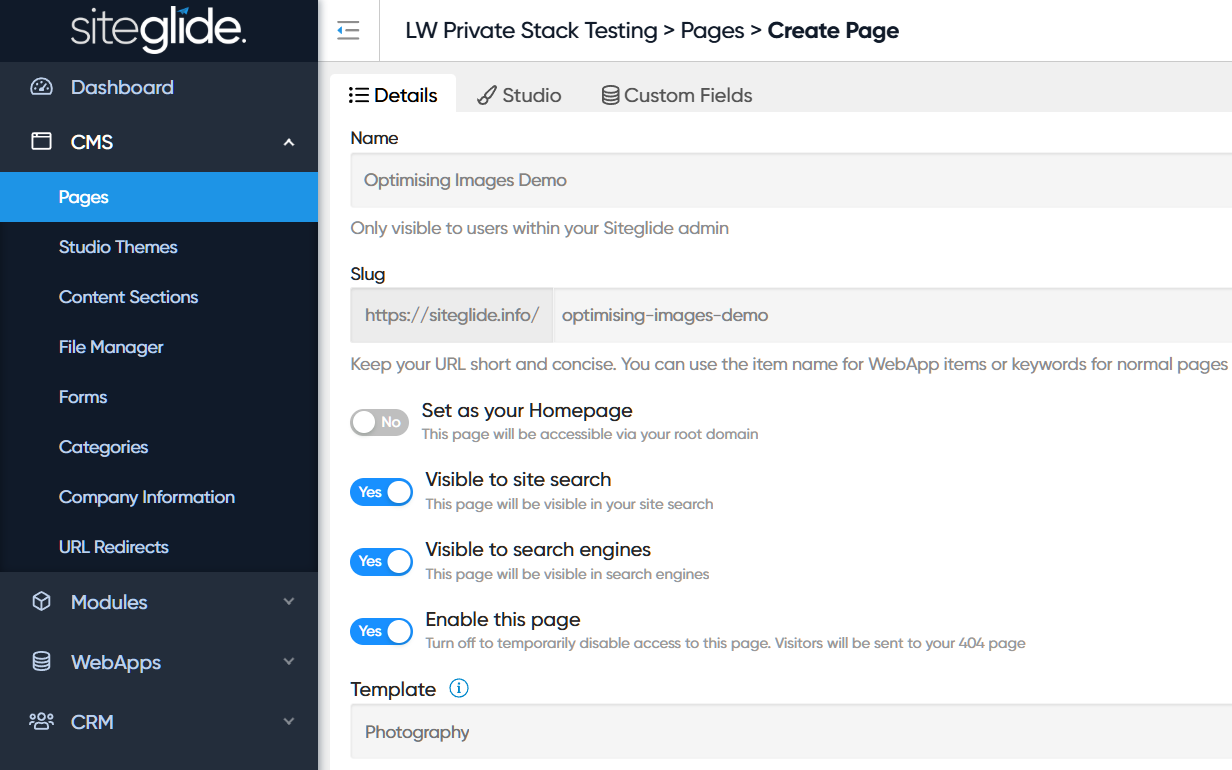1232x770 pixels.
Task: Click into the Slug input field
Action: tap(890, 315)
